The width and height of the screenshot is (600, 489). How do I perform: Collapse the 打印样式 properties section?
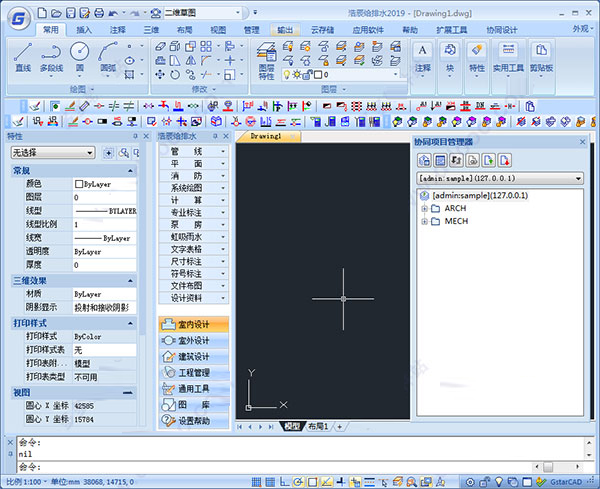click(x=130, y=323)
